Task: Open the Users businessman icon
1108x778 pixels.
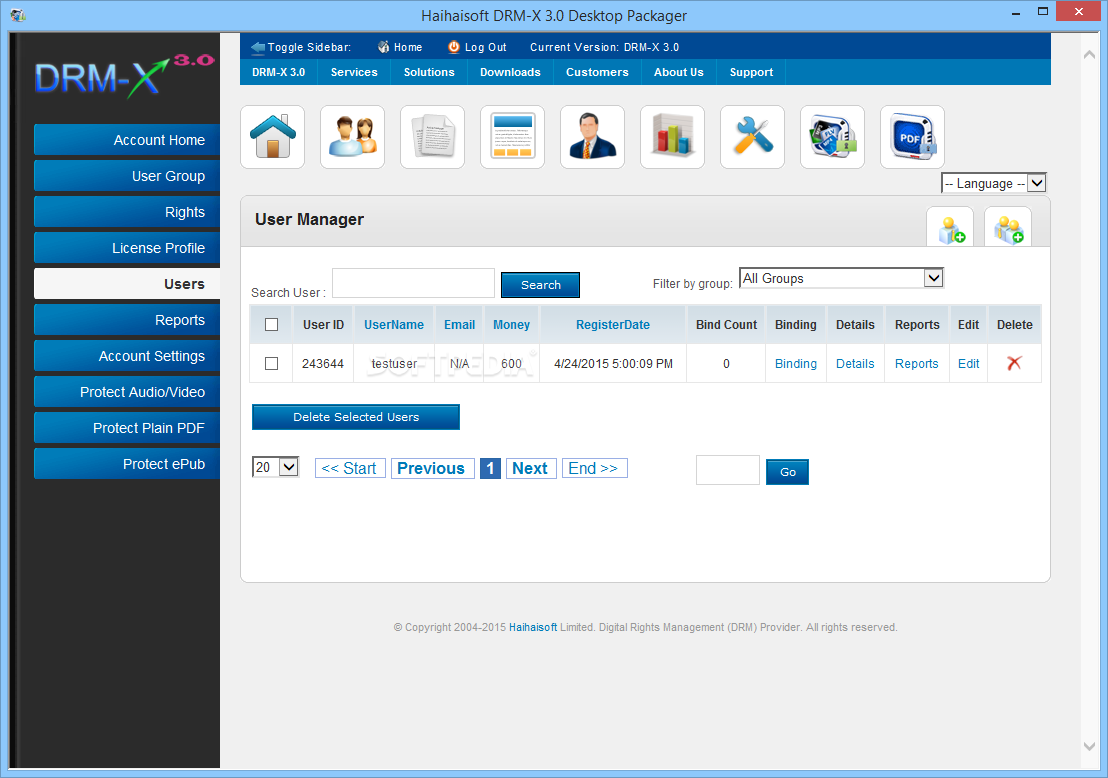Action: (x=592, y=137)
